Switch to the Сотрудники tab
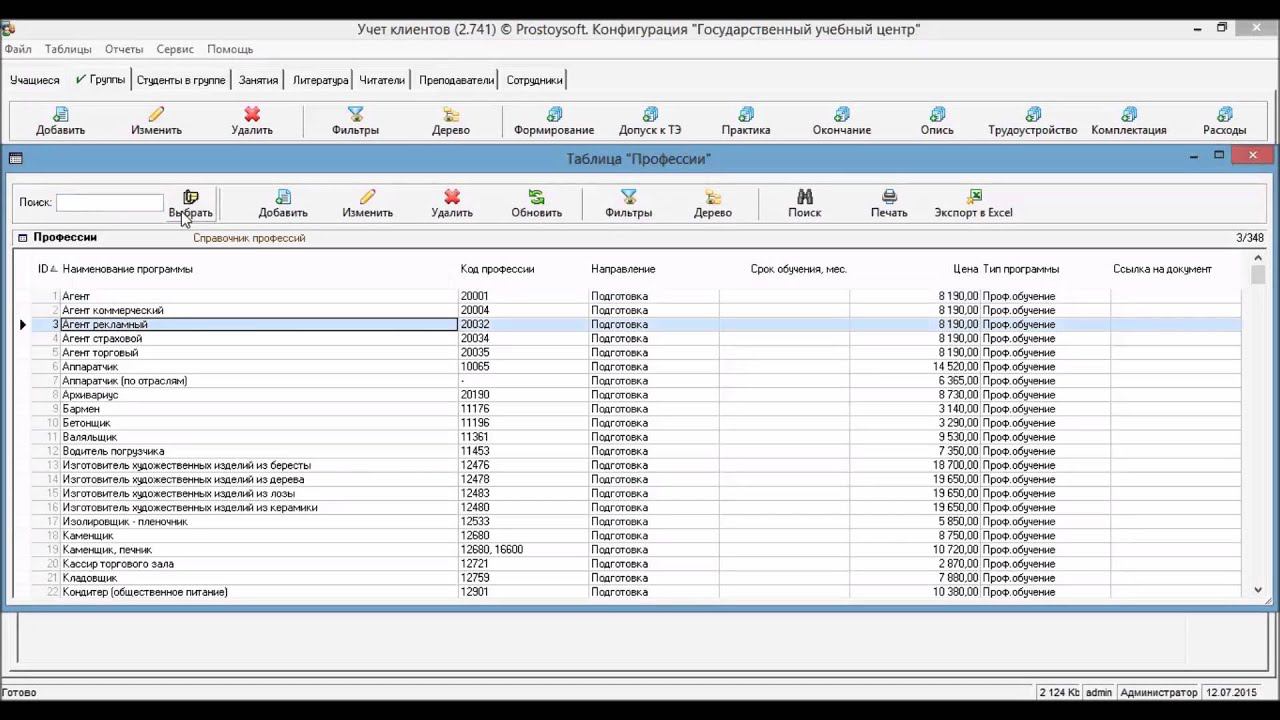 [534, 80]
